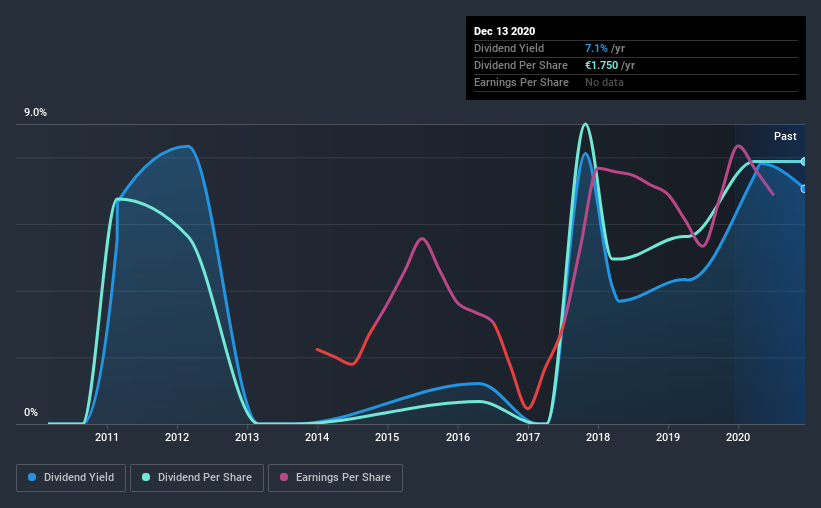
Task: Click the 2013 x-axis label
Action: [247, 437]
